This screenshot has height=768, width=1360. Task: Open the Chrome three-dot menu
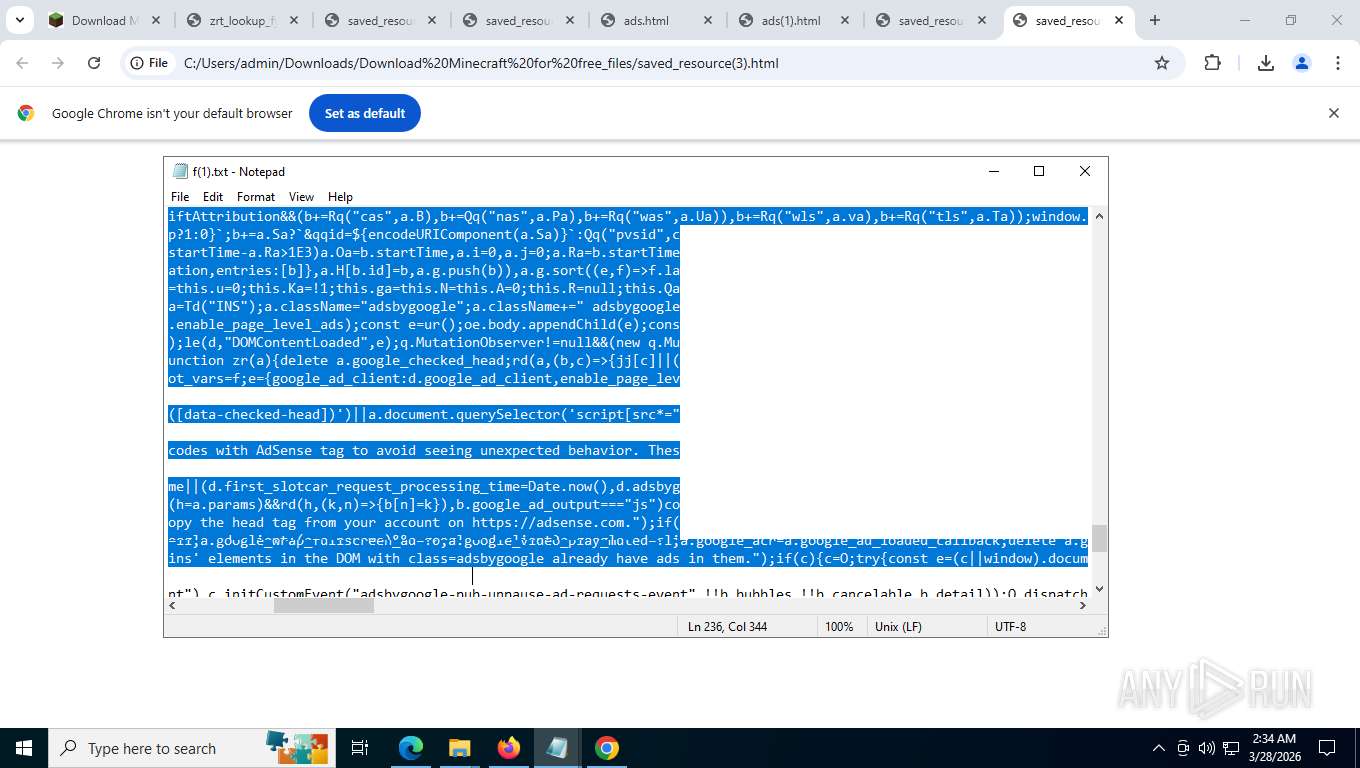[1338, 63]
